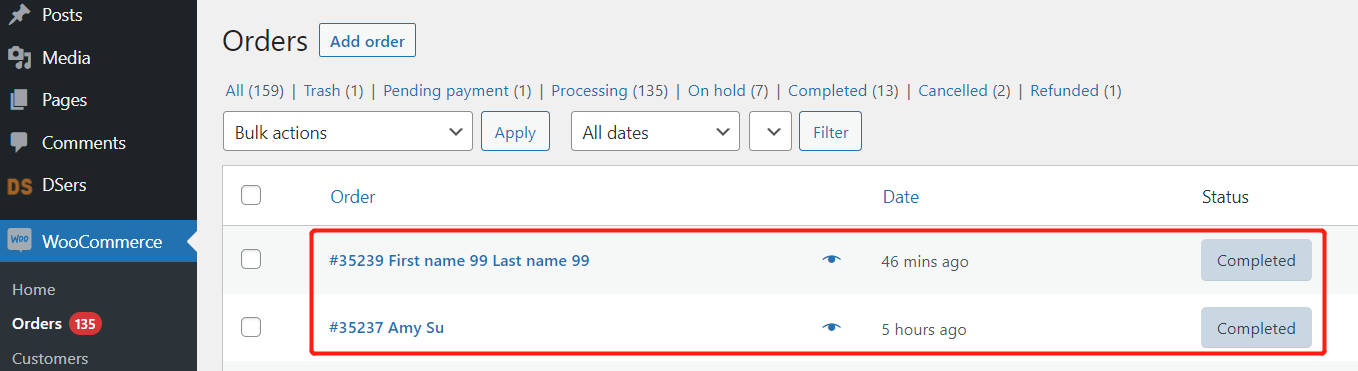
Task: Click the Posts pin icon
Action: (x=19, y=15)
